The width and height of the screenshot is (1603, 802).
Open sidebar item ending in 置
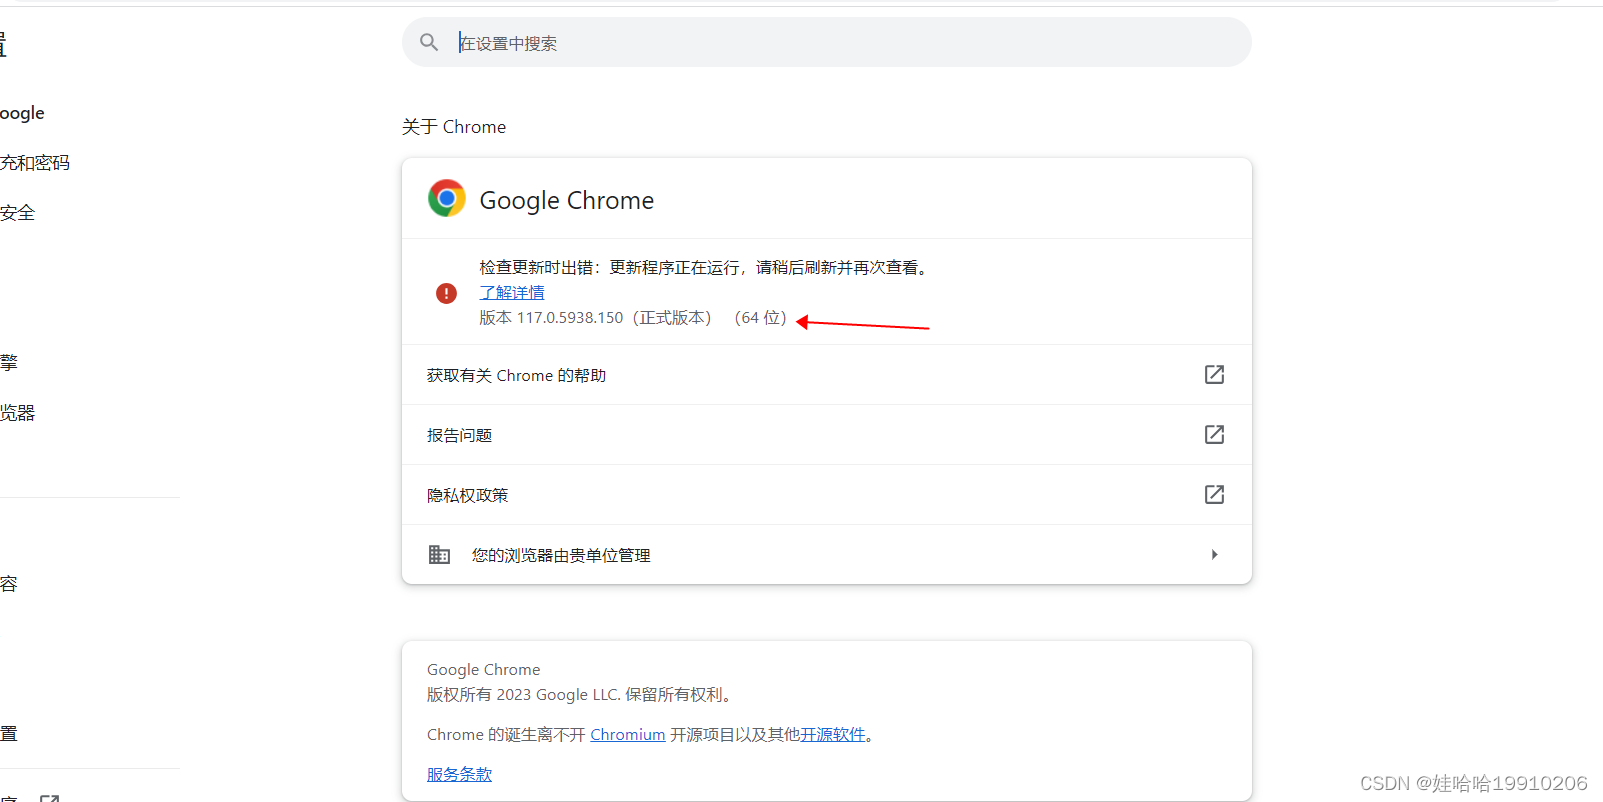pos(9,734)
